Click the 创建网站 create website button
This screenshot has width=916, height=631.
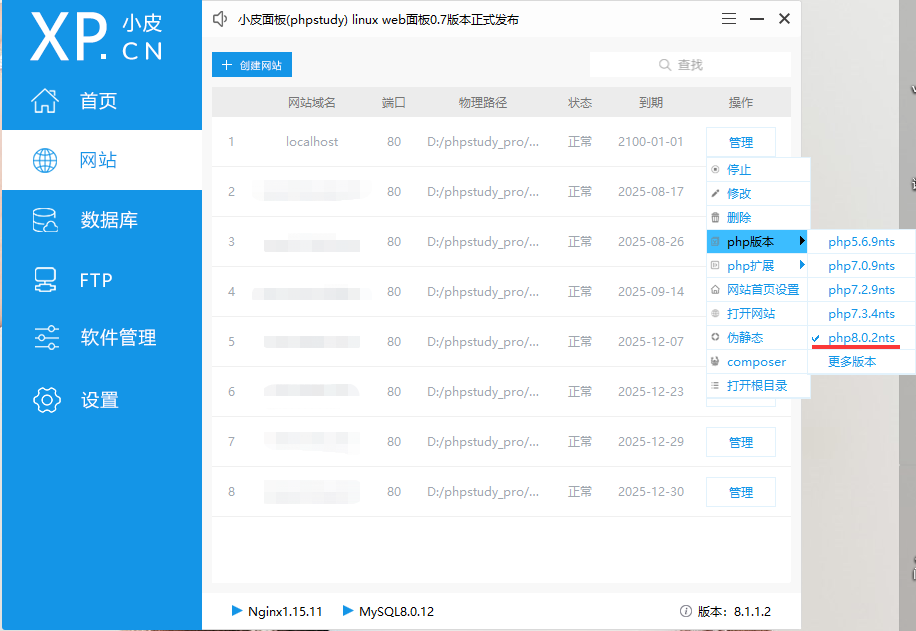click(252, 65)
